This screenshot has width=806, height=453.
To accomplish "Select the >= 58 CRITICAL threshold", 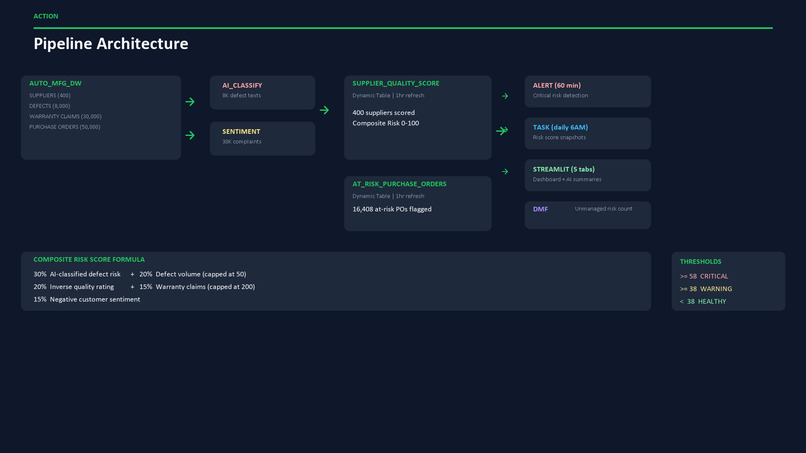I will coord(704,277).
